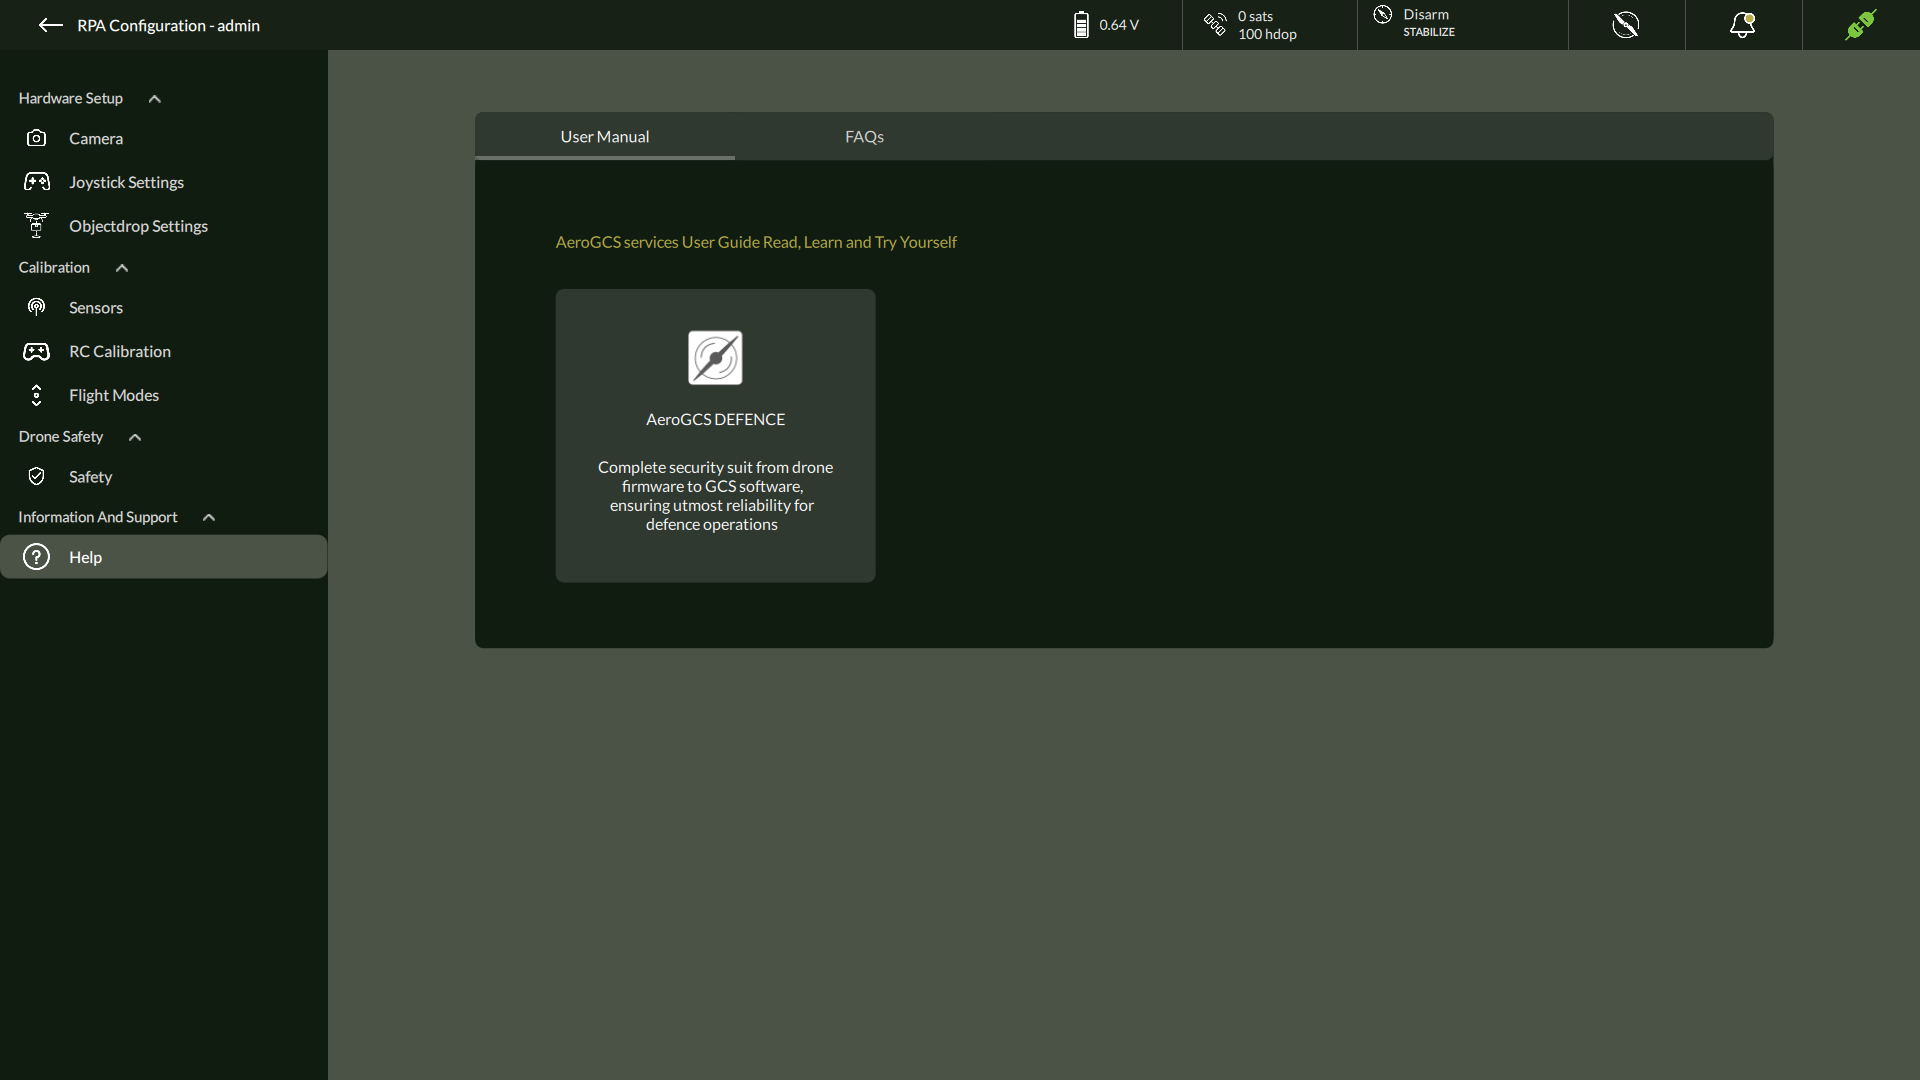Click the Joystick Settings gamepad icon

coord(37,182)
